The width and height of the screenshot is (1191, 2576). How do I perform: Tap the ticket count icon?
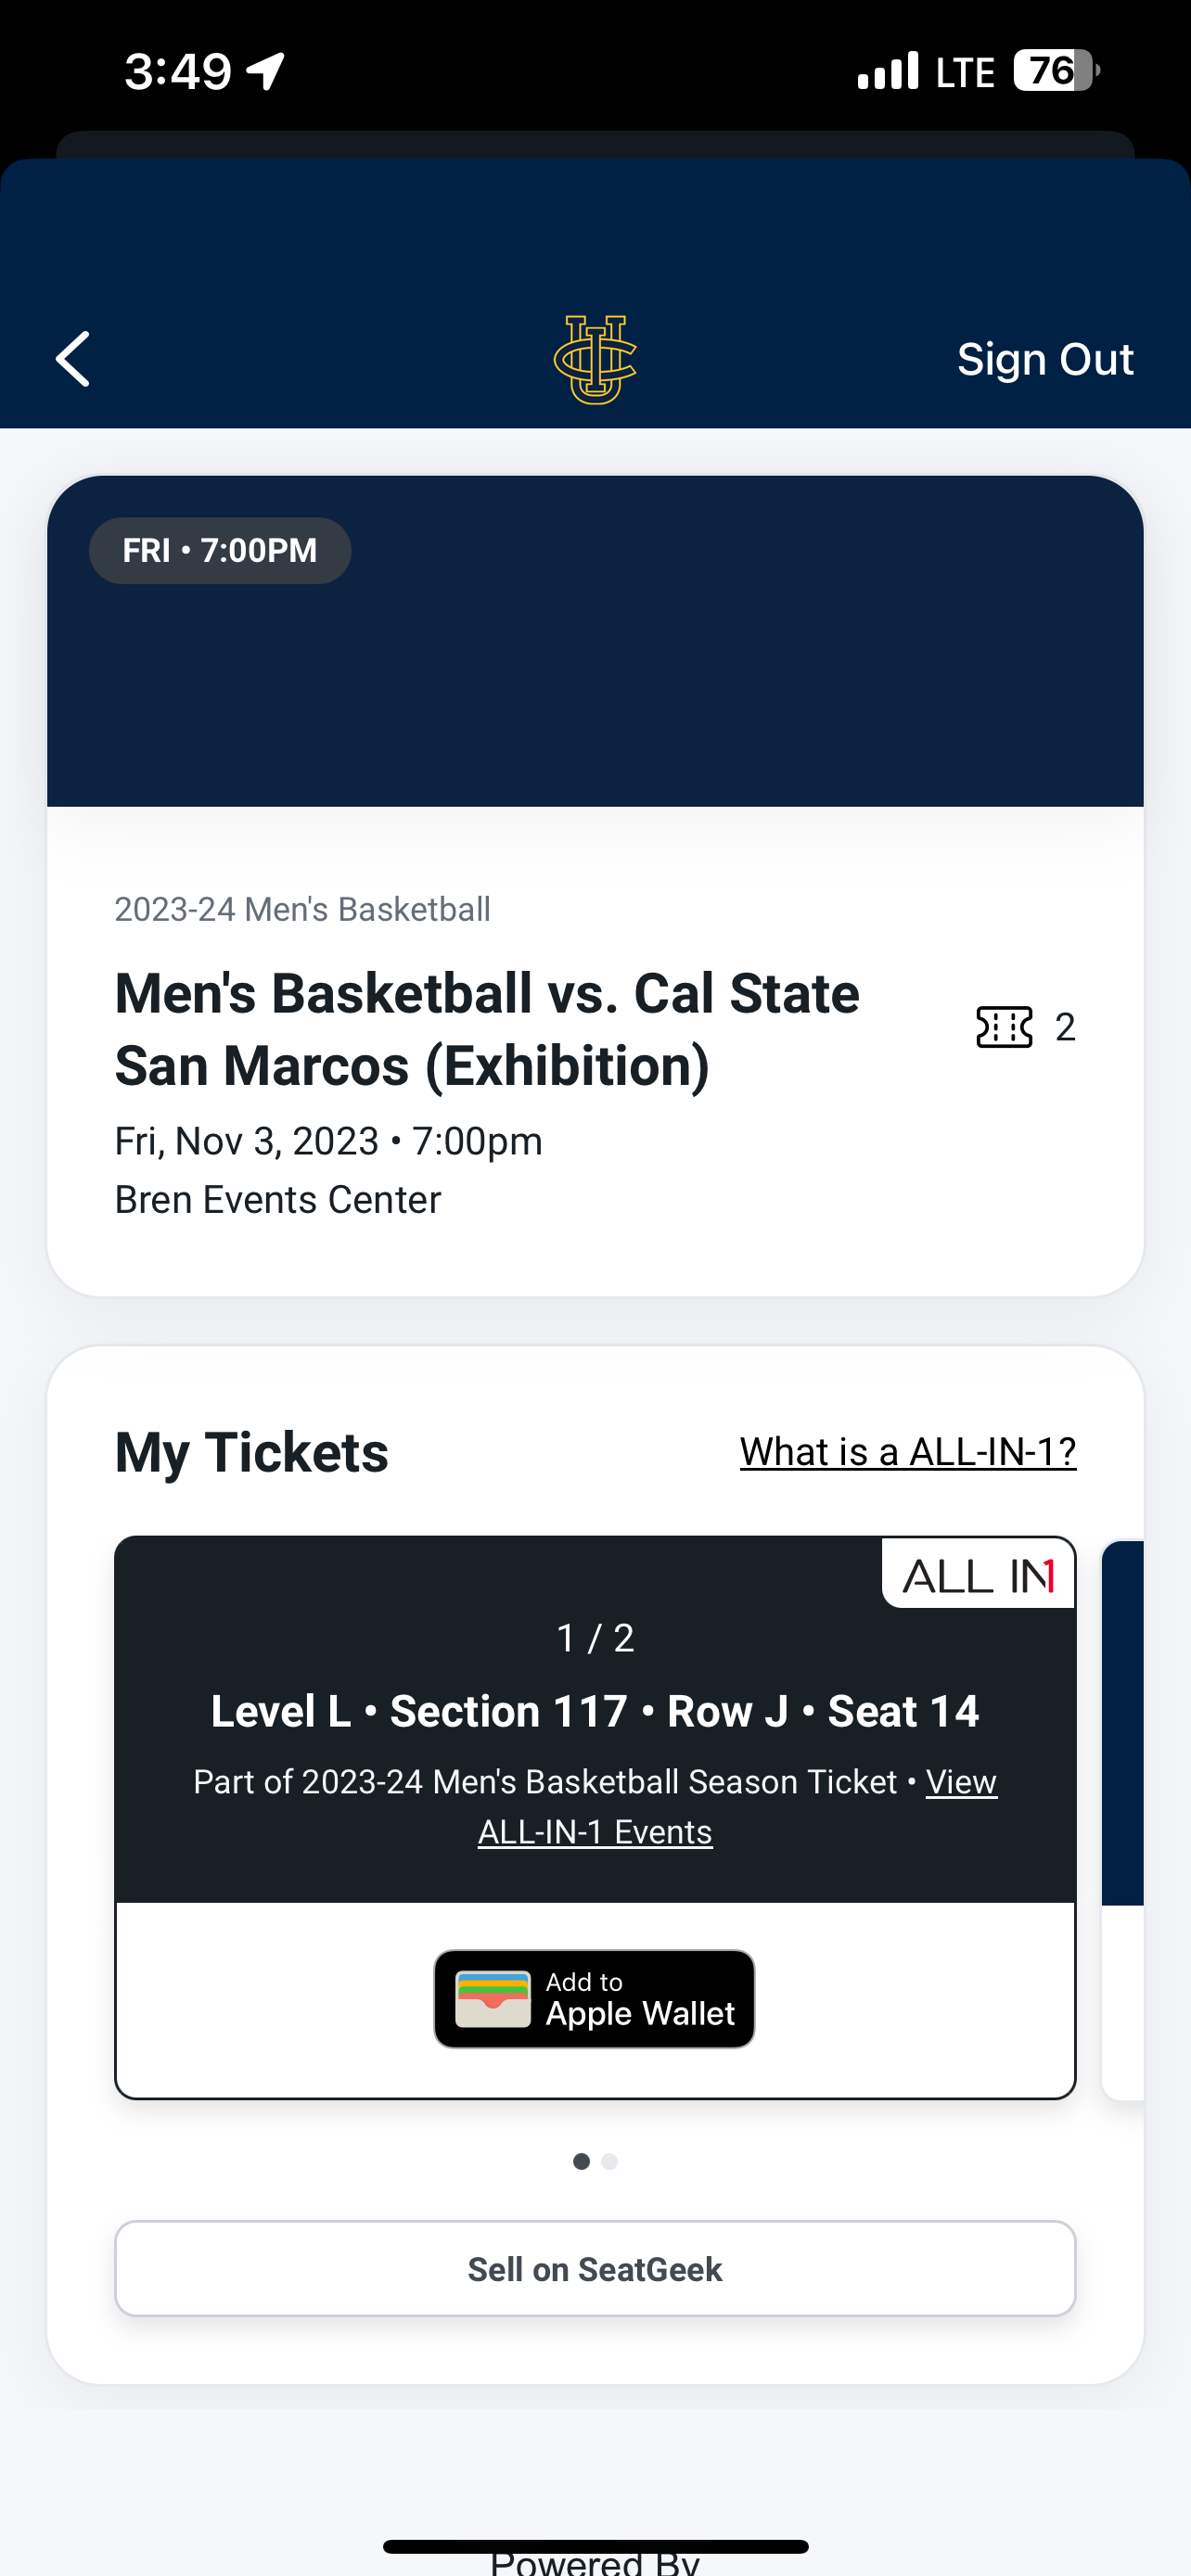point(1004,1027)
